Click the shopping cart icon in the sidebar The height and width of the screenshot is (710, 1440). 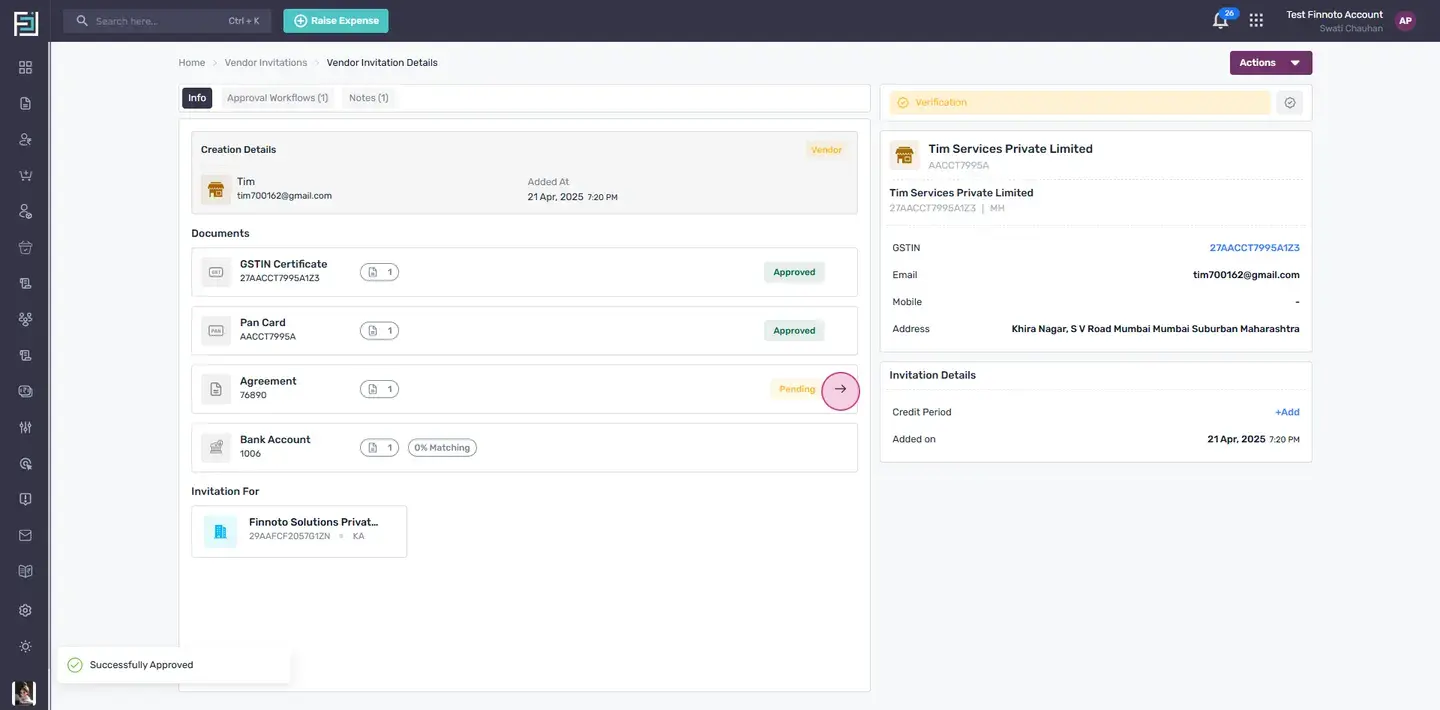25,175
